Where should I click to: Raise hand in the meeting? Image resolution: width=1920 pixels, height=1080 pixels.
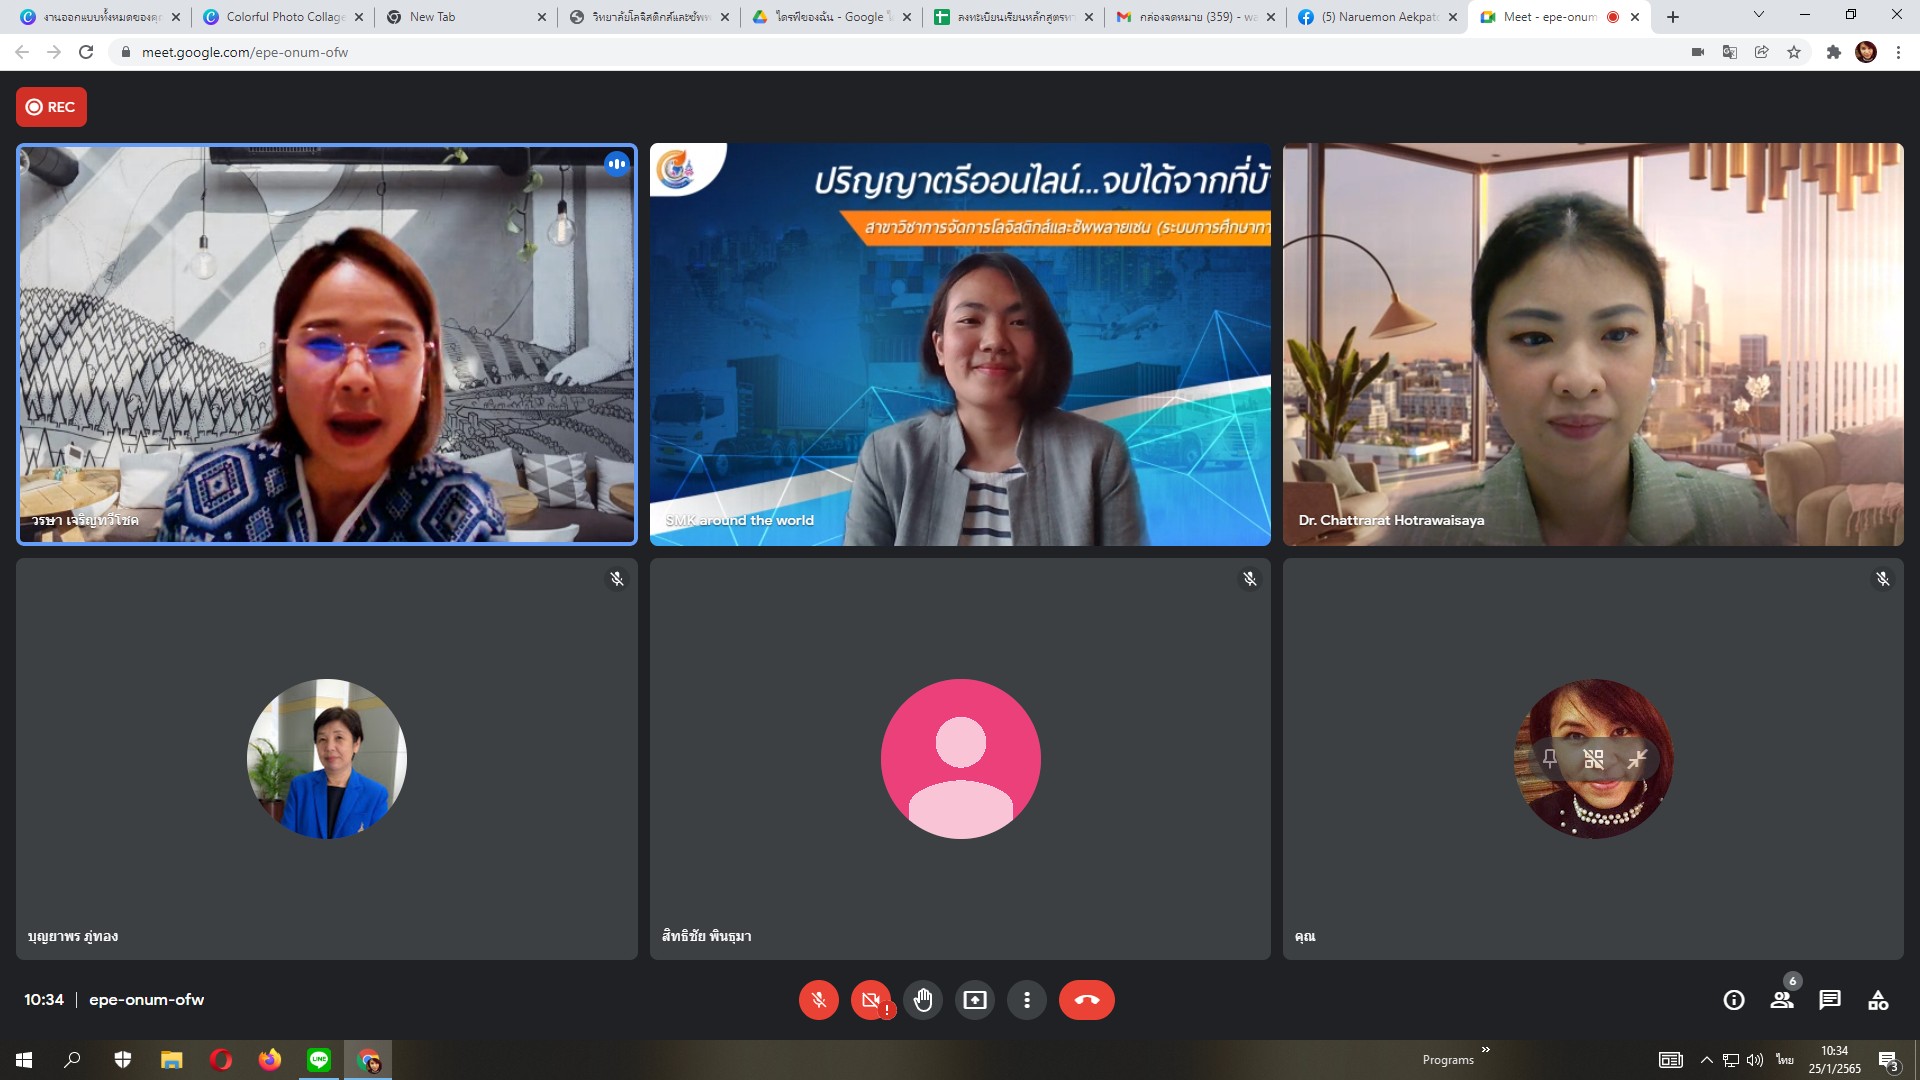coord(923,1000)
